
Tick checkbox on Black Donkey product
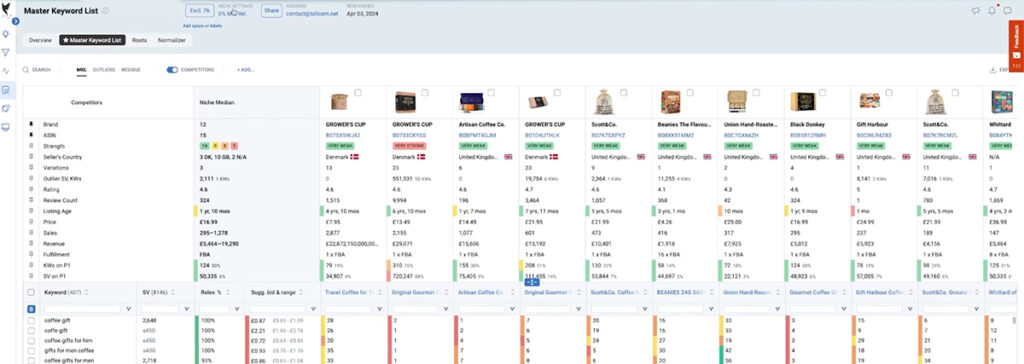tap(822, 93)
